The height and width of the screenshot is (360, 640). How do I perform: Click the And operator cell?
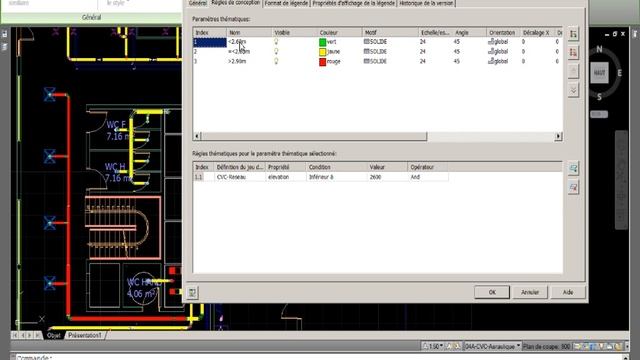tap(428, 177)
